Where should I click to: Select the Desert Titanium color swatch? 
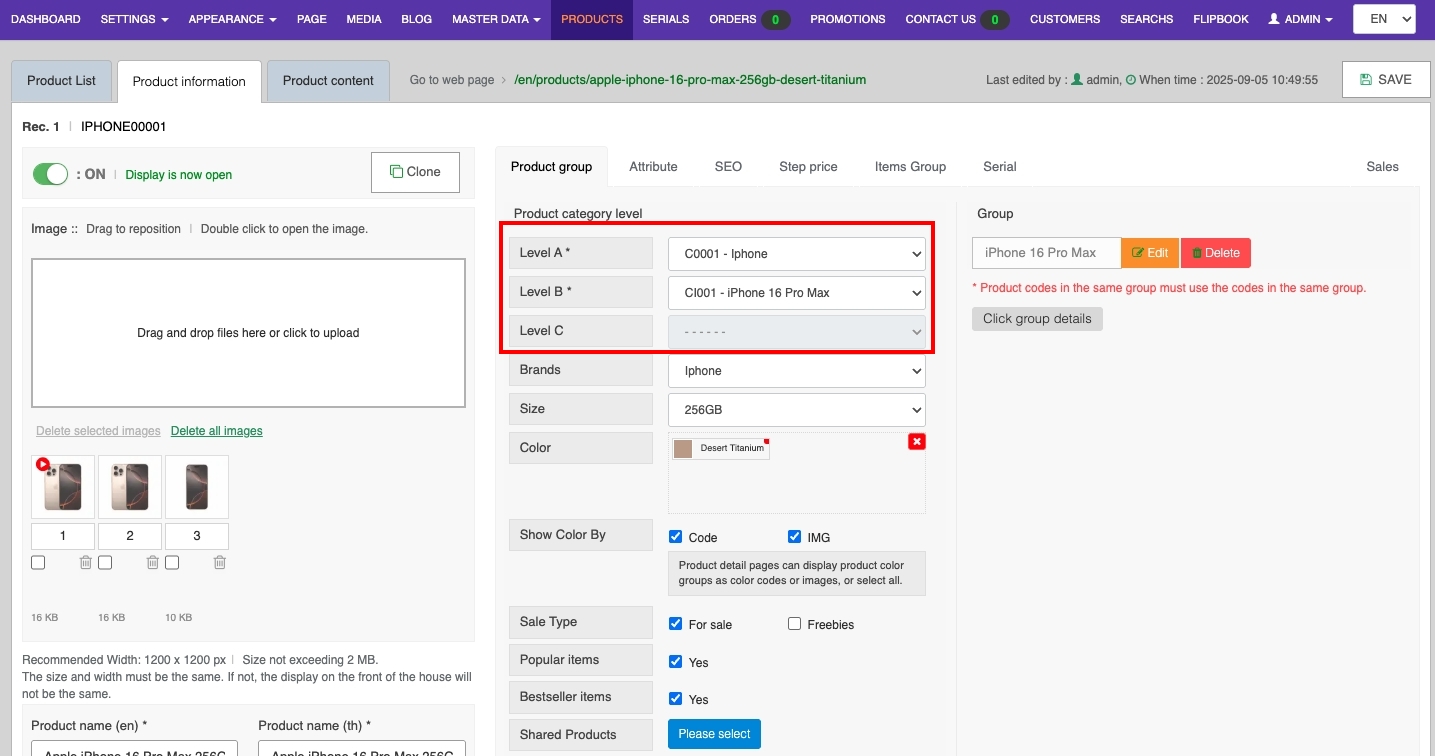[x=721, y=448]
